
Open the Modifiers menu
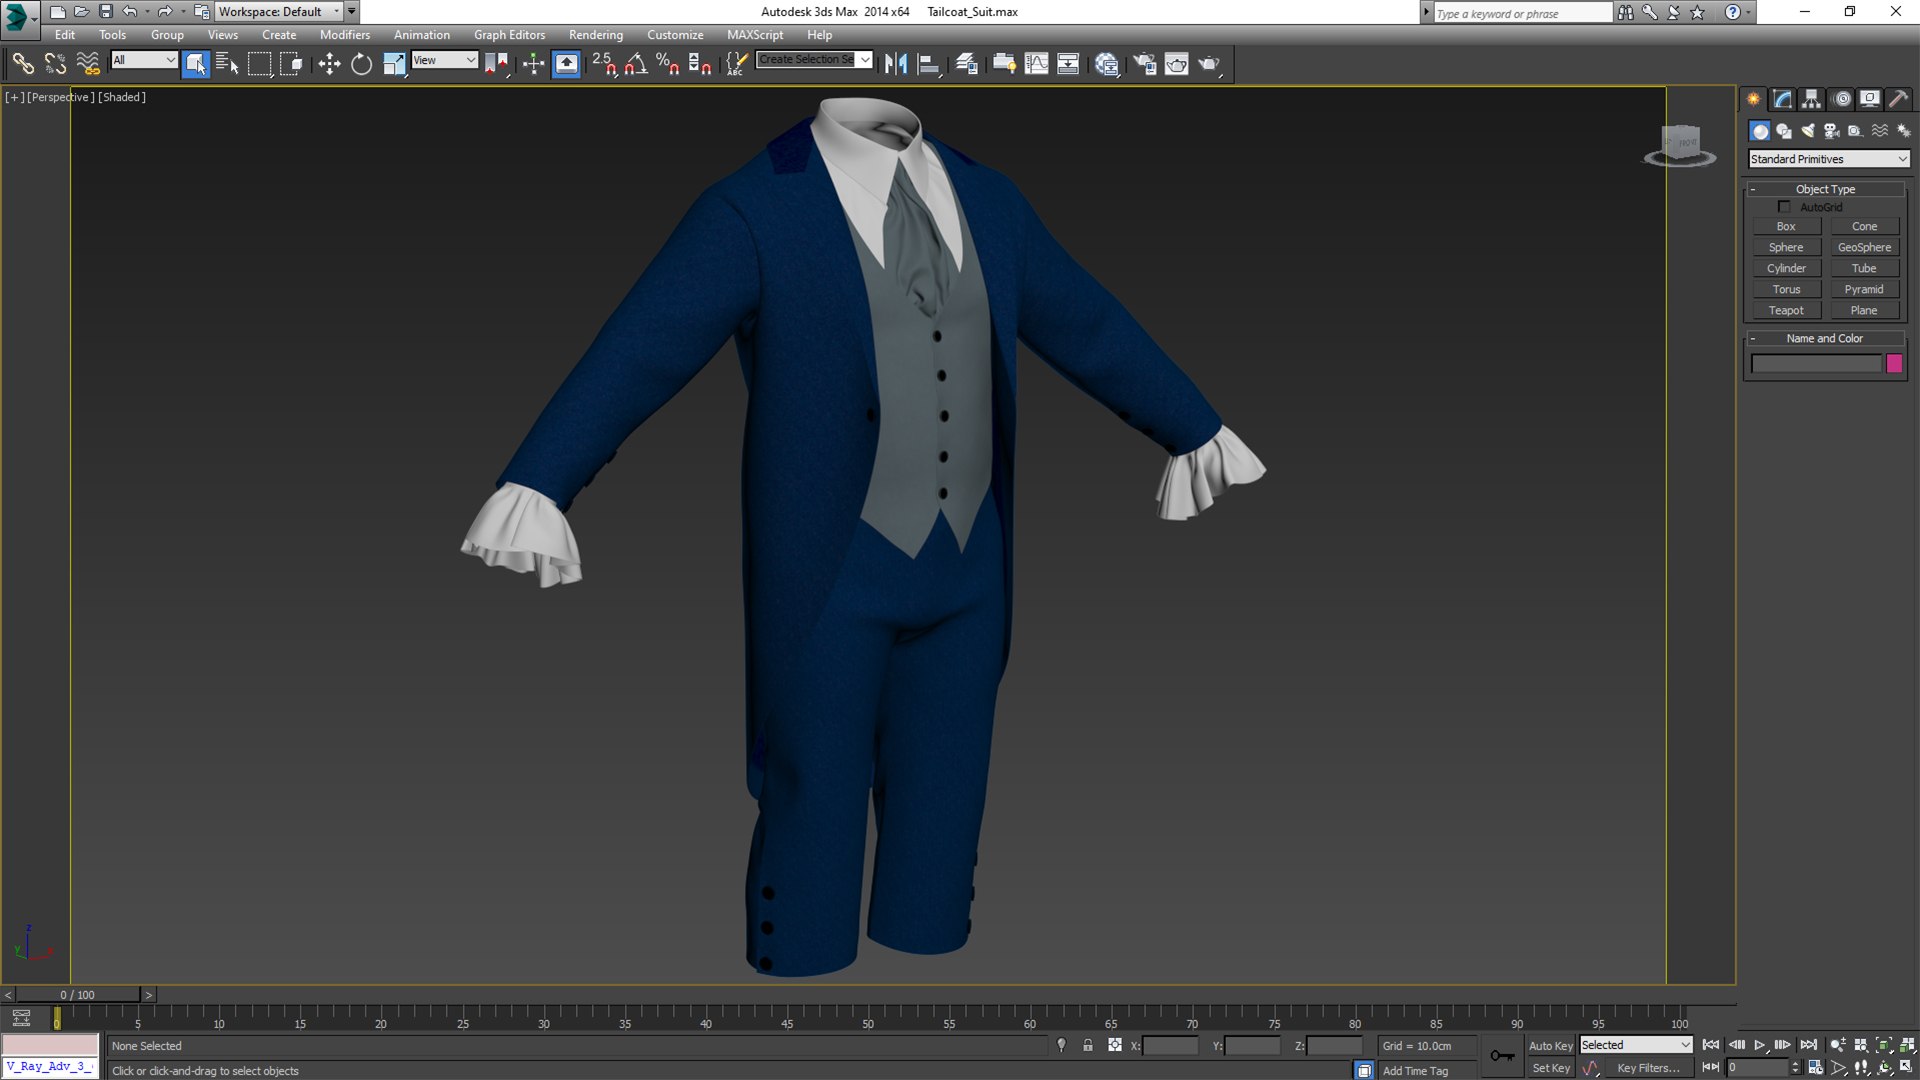click(344, 35)
